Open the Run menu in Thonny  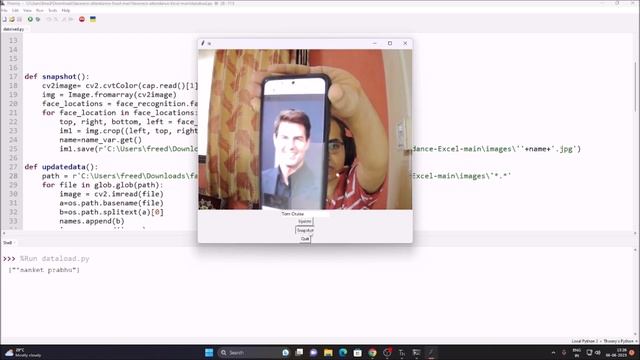(x=40, y=10)
